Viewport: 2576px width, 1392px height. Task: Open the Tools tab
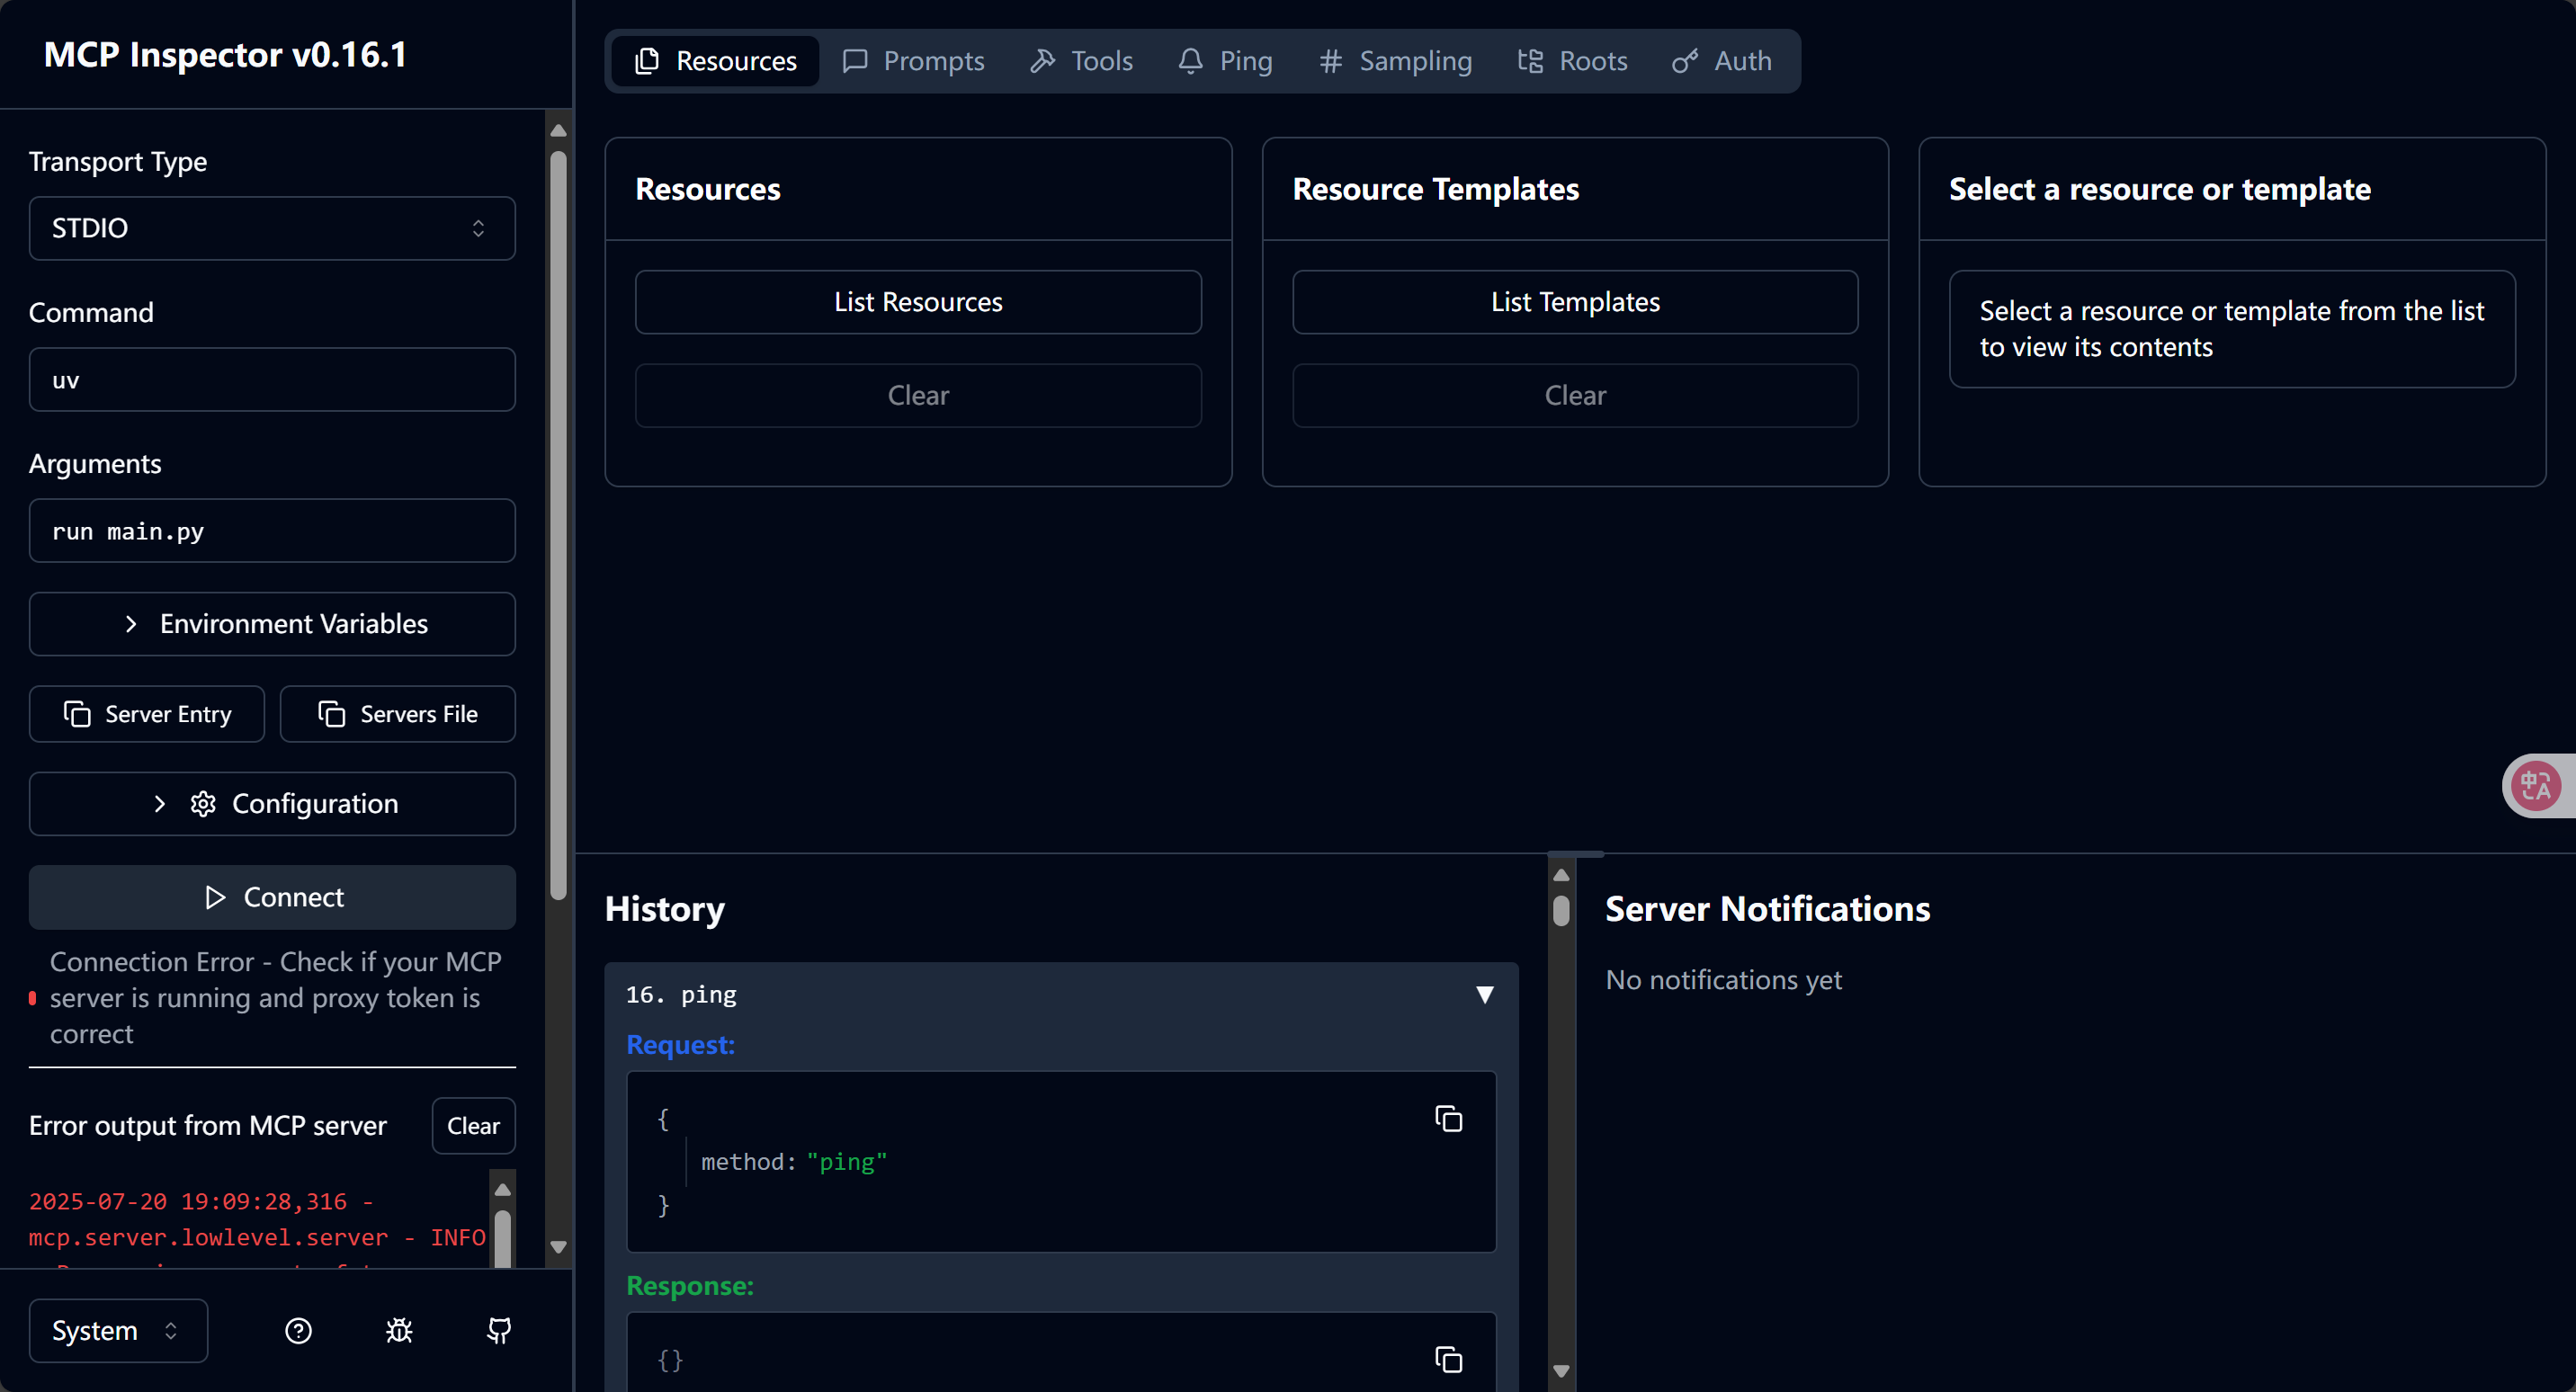click(x=1082, y=61)
